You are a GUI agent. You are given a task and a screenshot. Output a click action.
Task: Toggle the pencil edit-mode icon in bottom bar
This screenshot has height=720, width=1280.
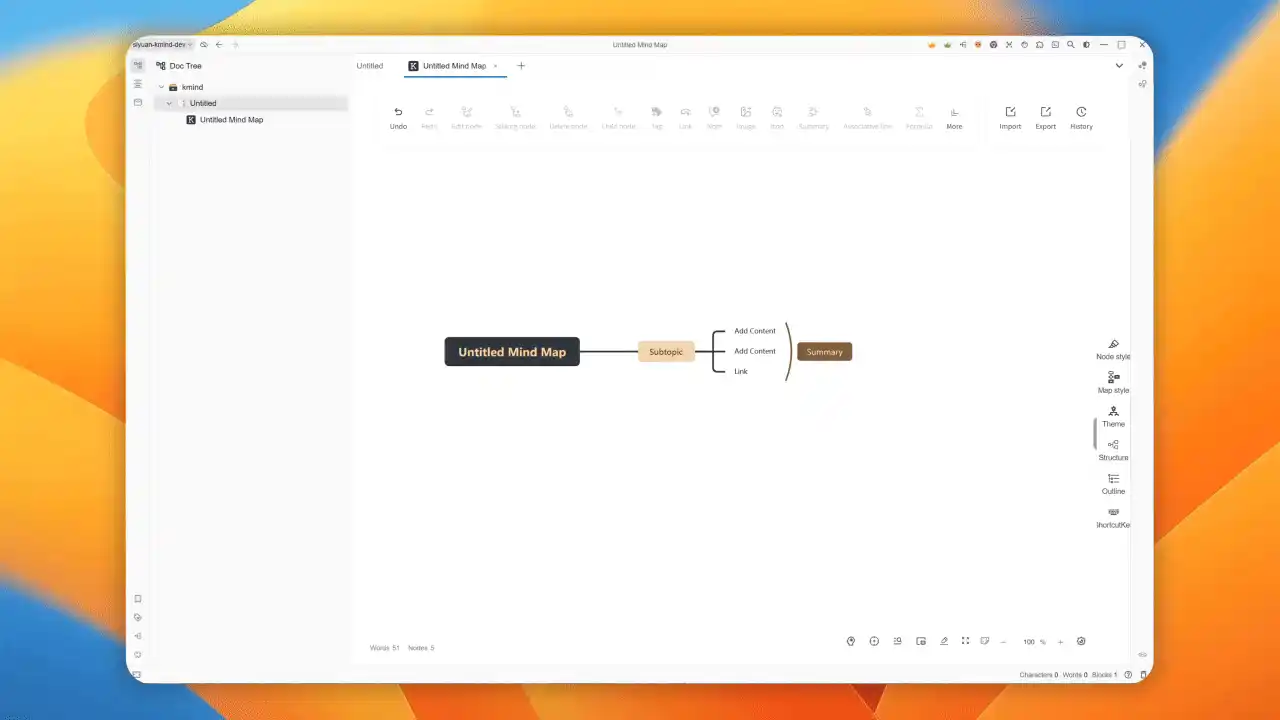tap(944, 641)
